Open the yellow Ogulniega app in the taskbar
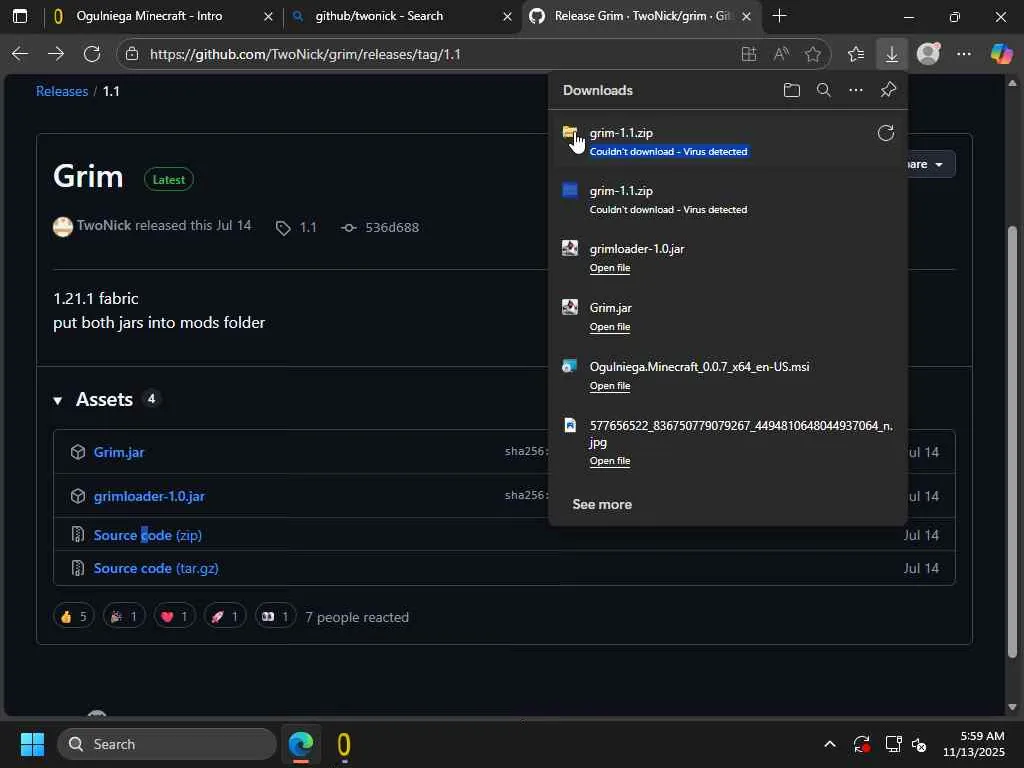Screen dimensions: 1024x768 click(x=344, y=744)
